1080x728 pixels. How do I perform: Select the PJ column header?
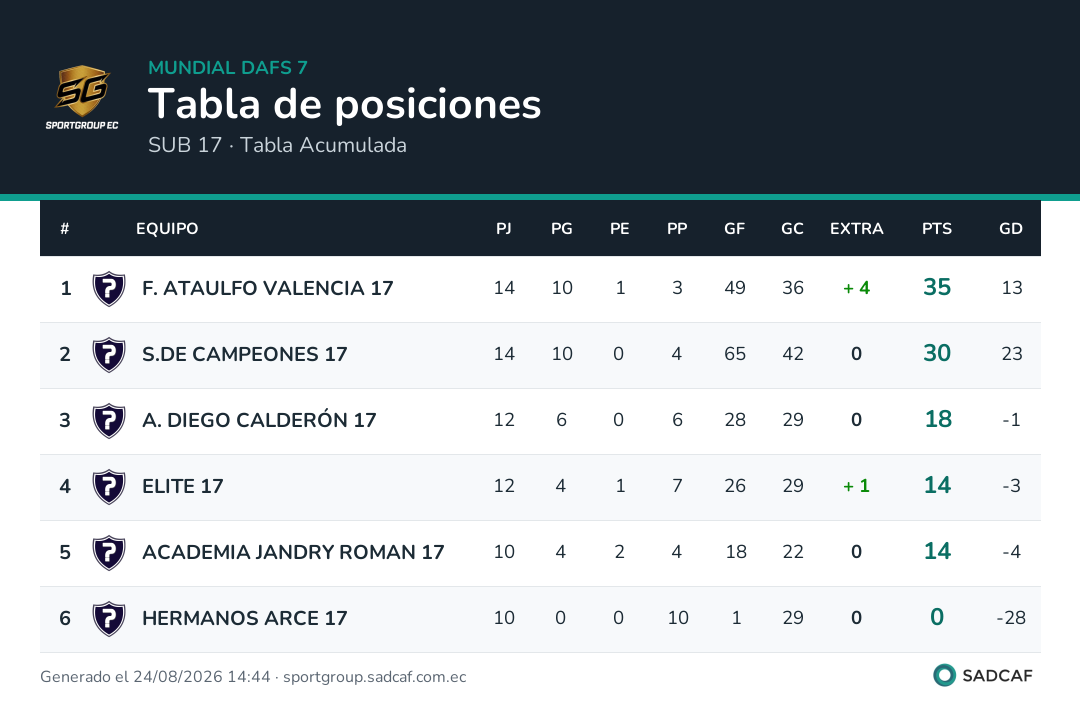pyautogui.click(x=503, y=229)
